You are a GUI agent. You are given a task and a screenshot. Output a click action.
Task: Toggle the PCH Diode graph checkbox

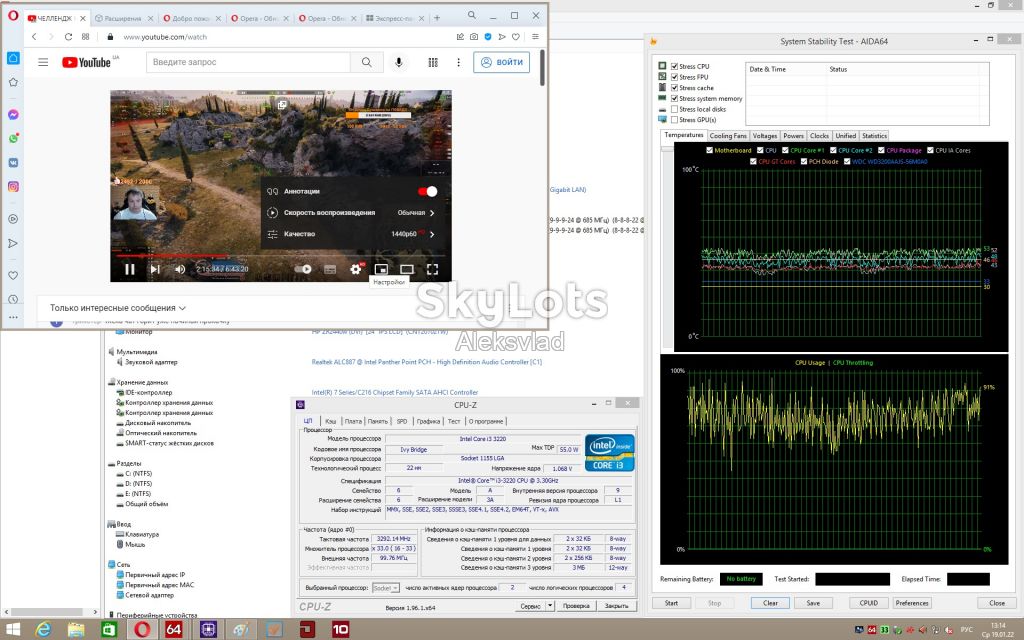(804, 161)
